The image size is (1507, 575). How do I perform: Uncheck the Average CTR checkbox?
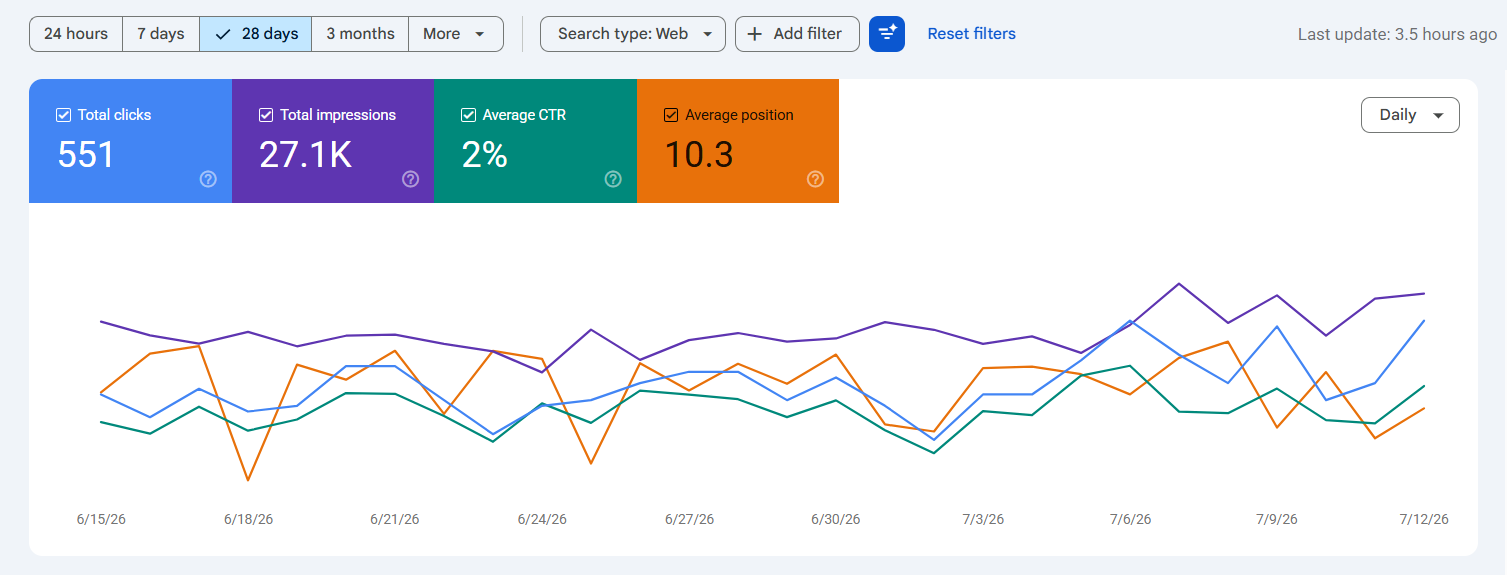[468, 115]
